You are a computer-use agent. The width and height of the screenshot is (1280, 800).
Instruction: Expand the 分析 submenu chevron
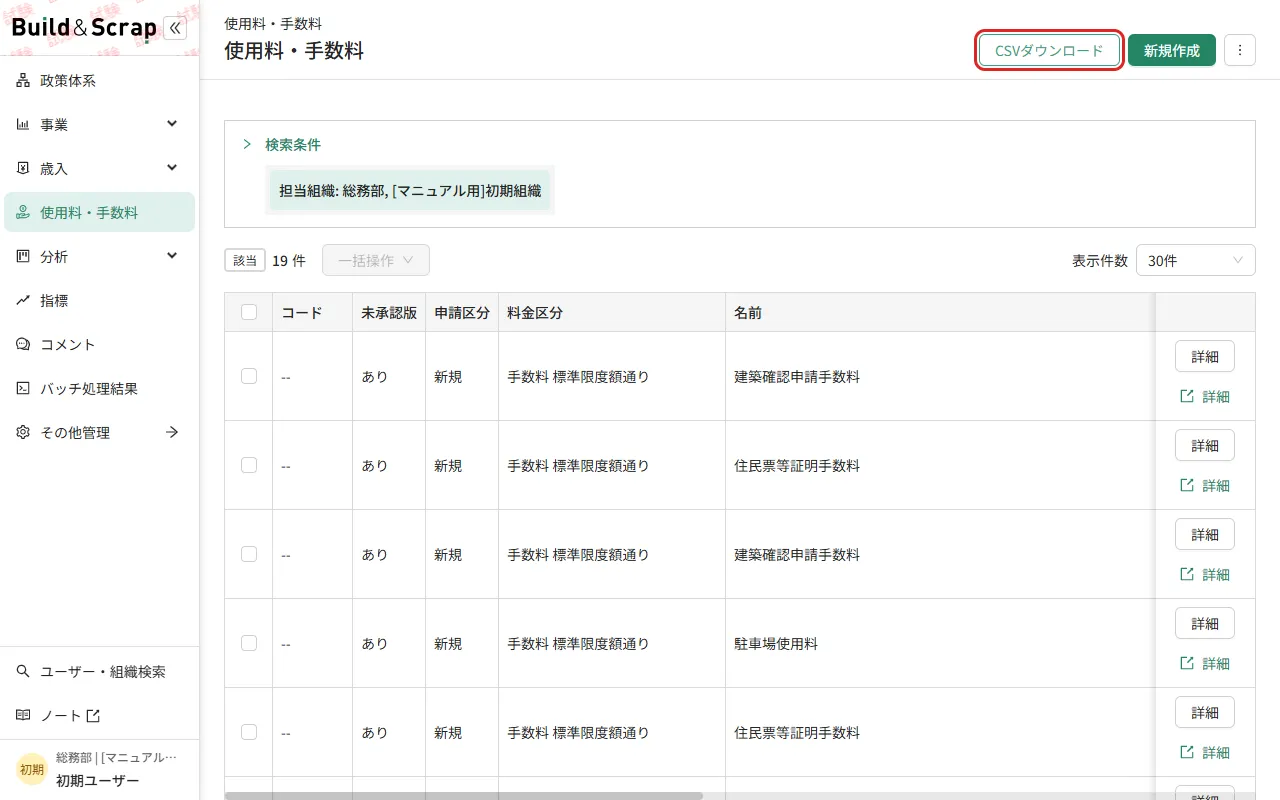coord(172,256)
